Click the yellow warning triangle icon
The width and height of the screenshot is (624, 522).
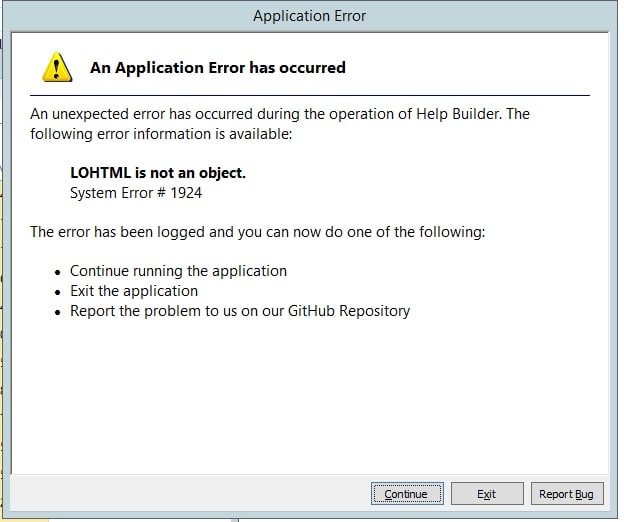click(57, 67)
